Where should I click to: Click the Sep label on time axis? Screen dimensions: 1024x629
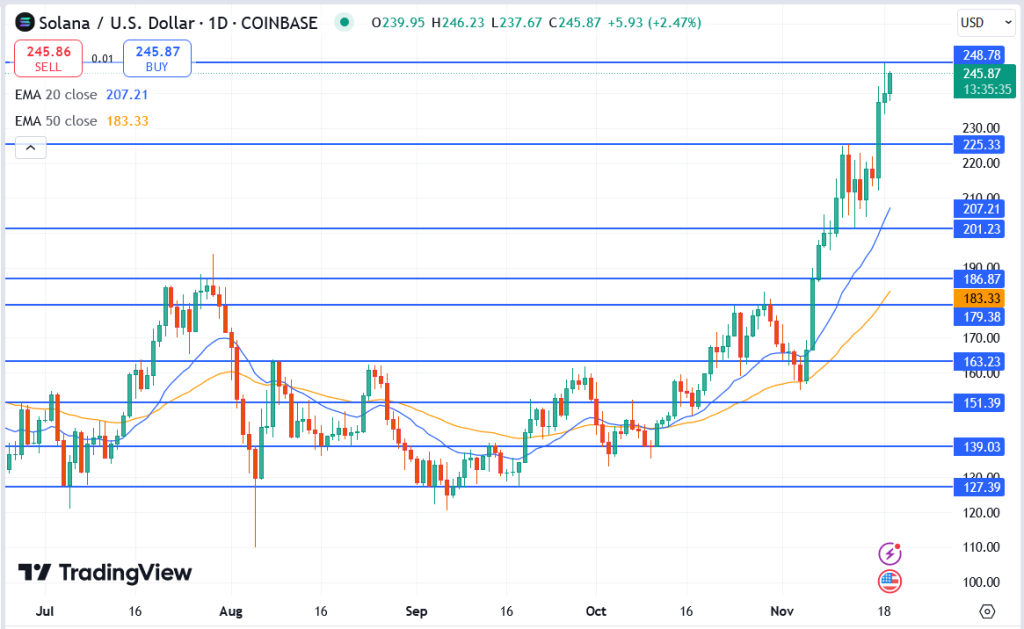[416, 611]
